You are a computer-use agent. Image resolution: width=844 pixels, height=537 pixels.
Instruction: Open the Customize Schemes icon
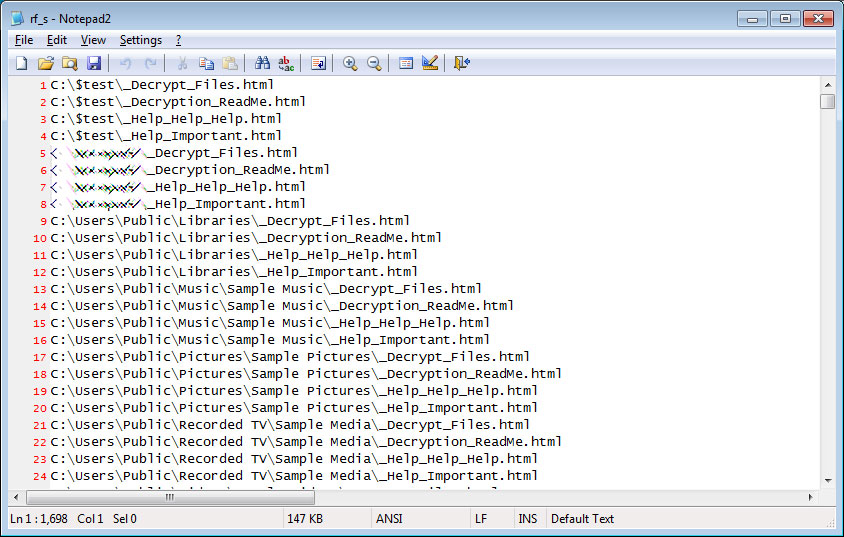pos(430,63)
